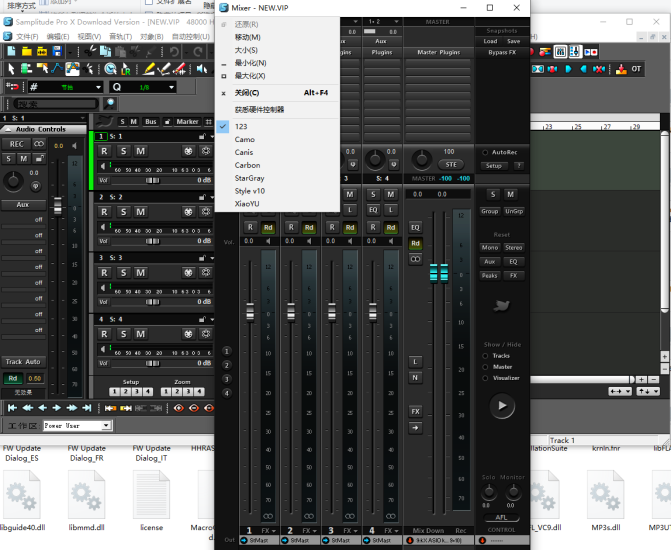Viewport: 671px width, 550px height.
Task: Click the search input field
Action: (x=56, y=104)
